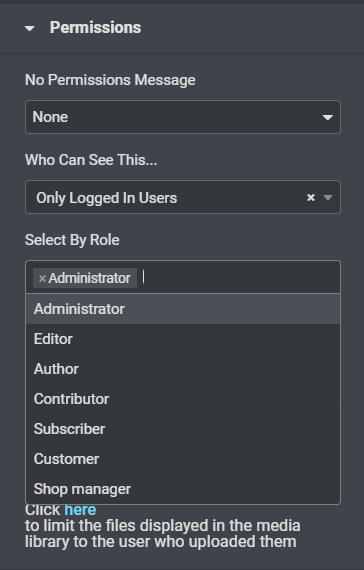This screenshot has width=364, height=570.
Task: Click the Administrator selected tag
Action: (85, 278)
